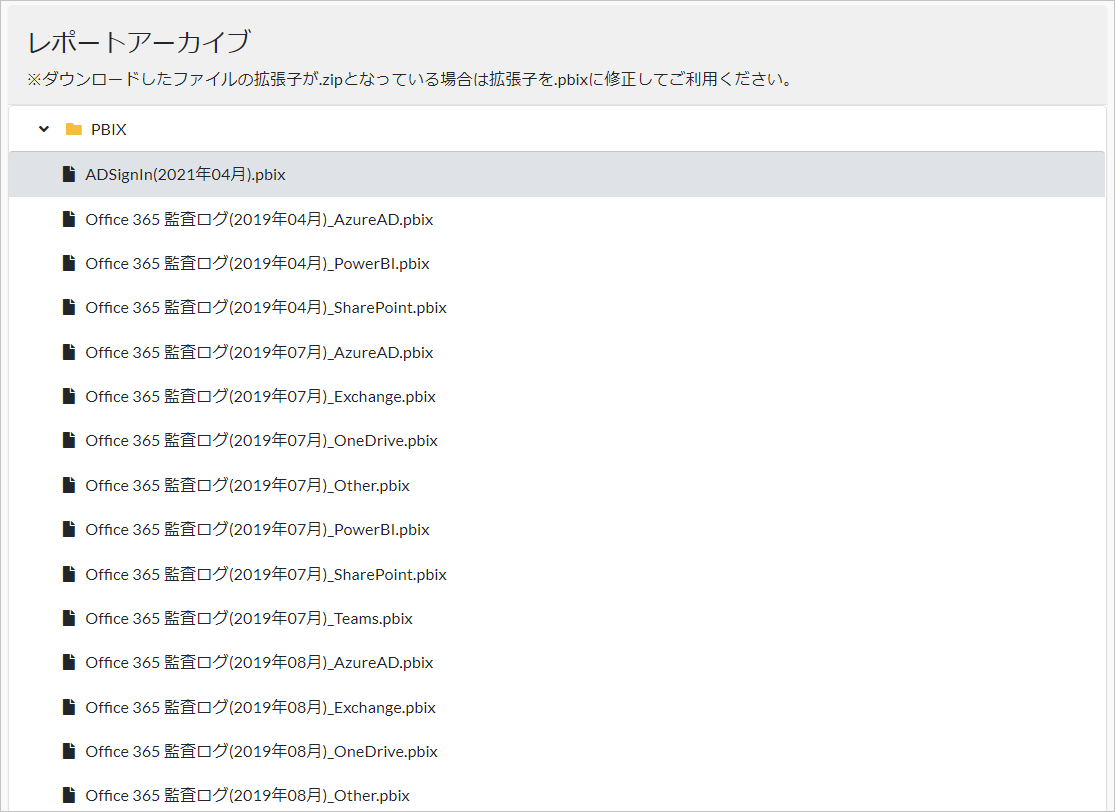Open Office 365 監査ログ(2019年07月)_SharePoint.pbix
Image resolution: width=1115 pixels, height=812 pixels.
coord(266,574)
